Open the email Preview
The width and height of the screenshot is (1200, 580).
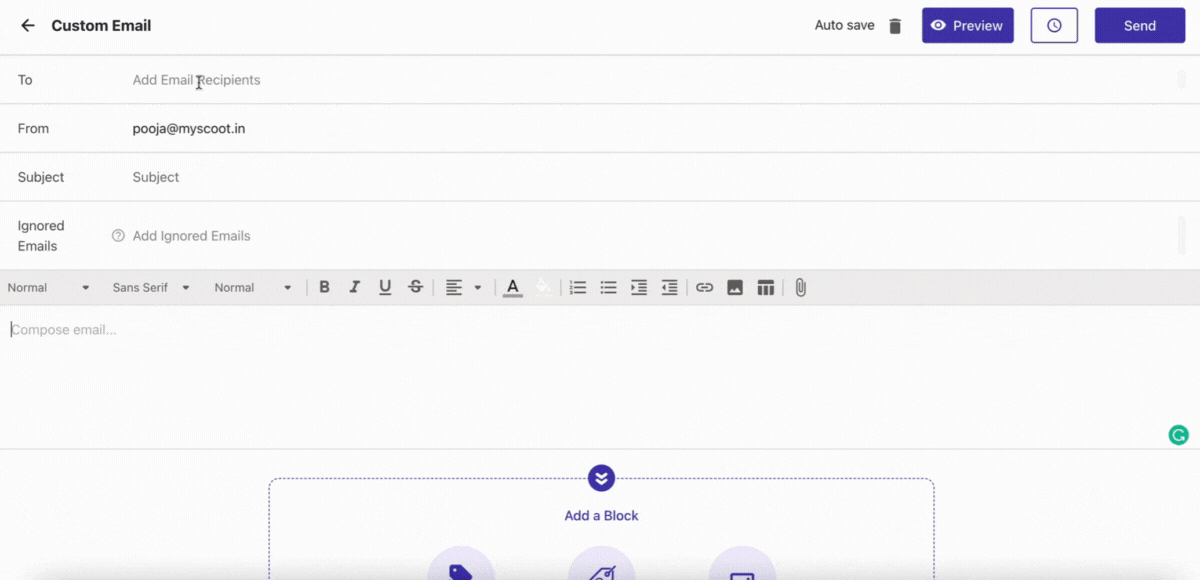tap(967, 26)
